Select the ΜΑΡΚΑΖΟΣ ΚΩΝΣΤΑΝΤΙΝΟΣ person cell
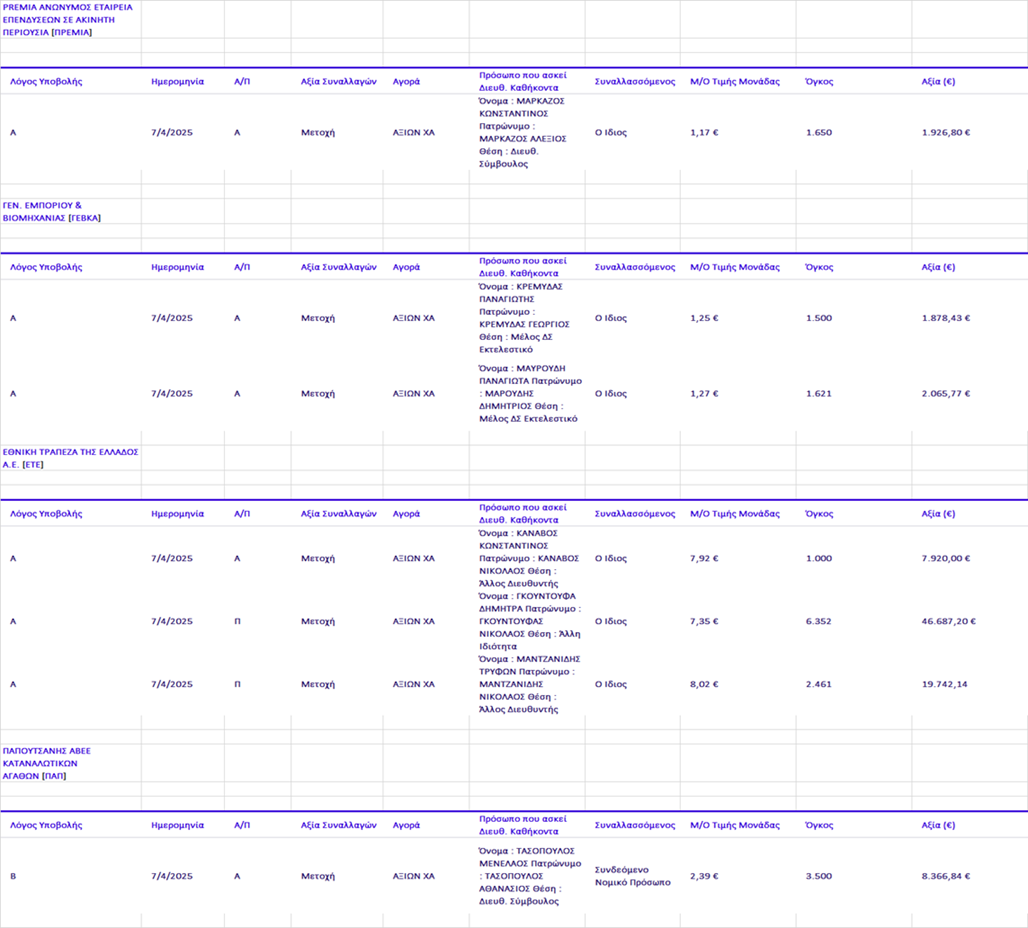This screenshot has height=928, width=1028. 523,132
